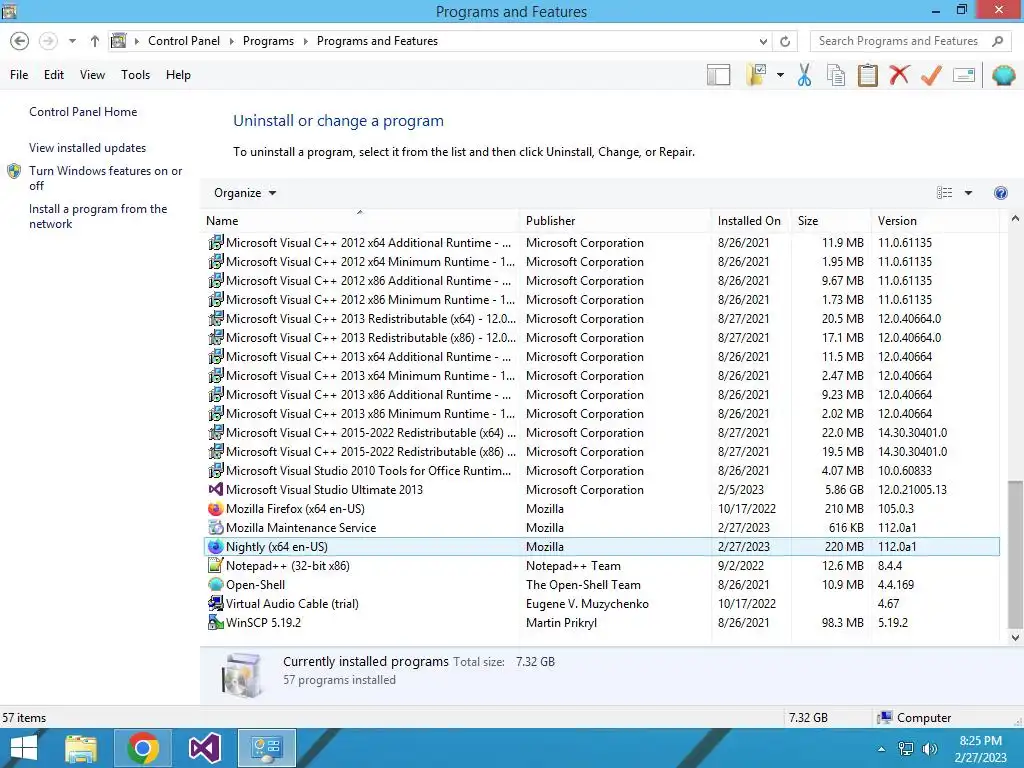Select Microsoft Visual Studio Ultimate 2013 icon

coord(216,490)
